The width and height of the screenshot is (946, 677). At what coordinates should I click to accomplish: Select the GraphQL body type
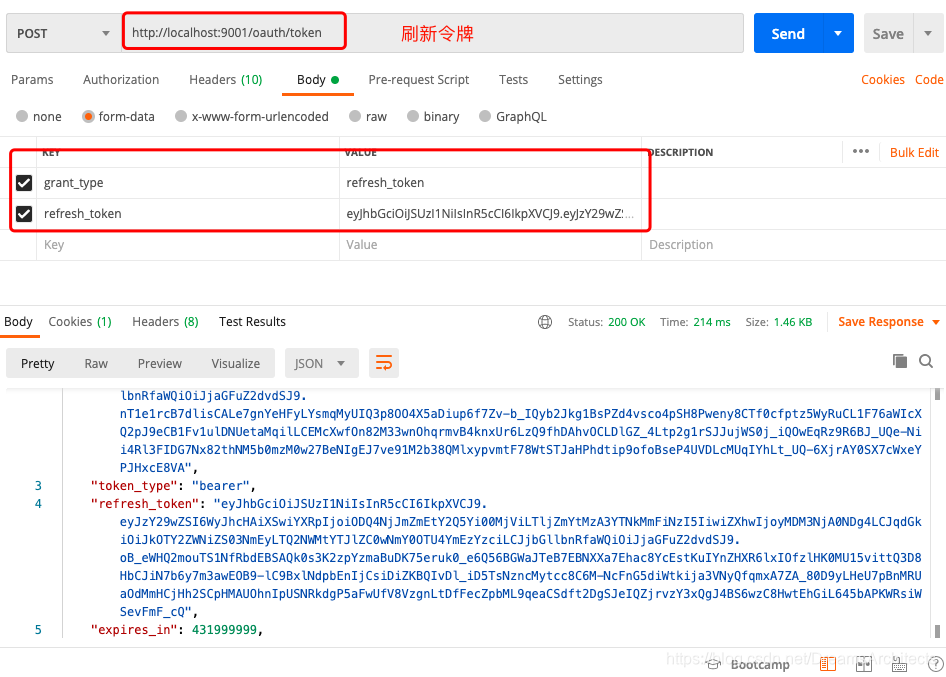click(x=485, y=116)
